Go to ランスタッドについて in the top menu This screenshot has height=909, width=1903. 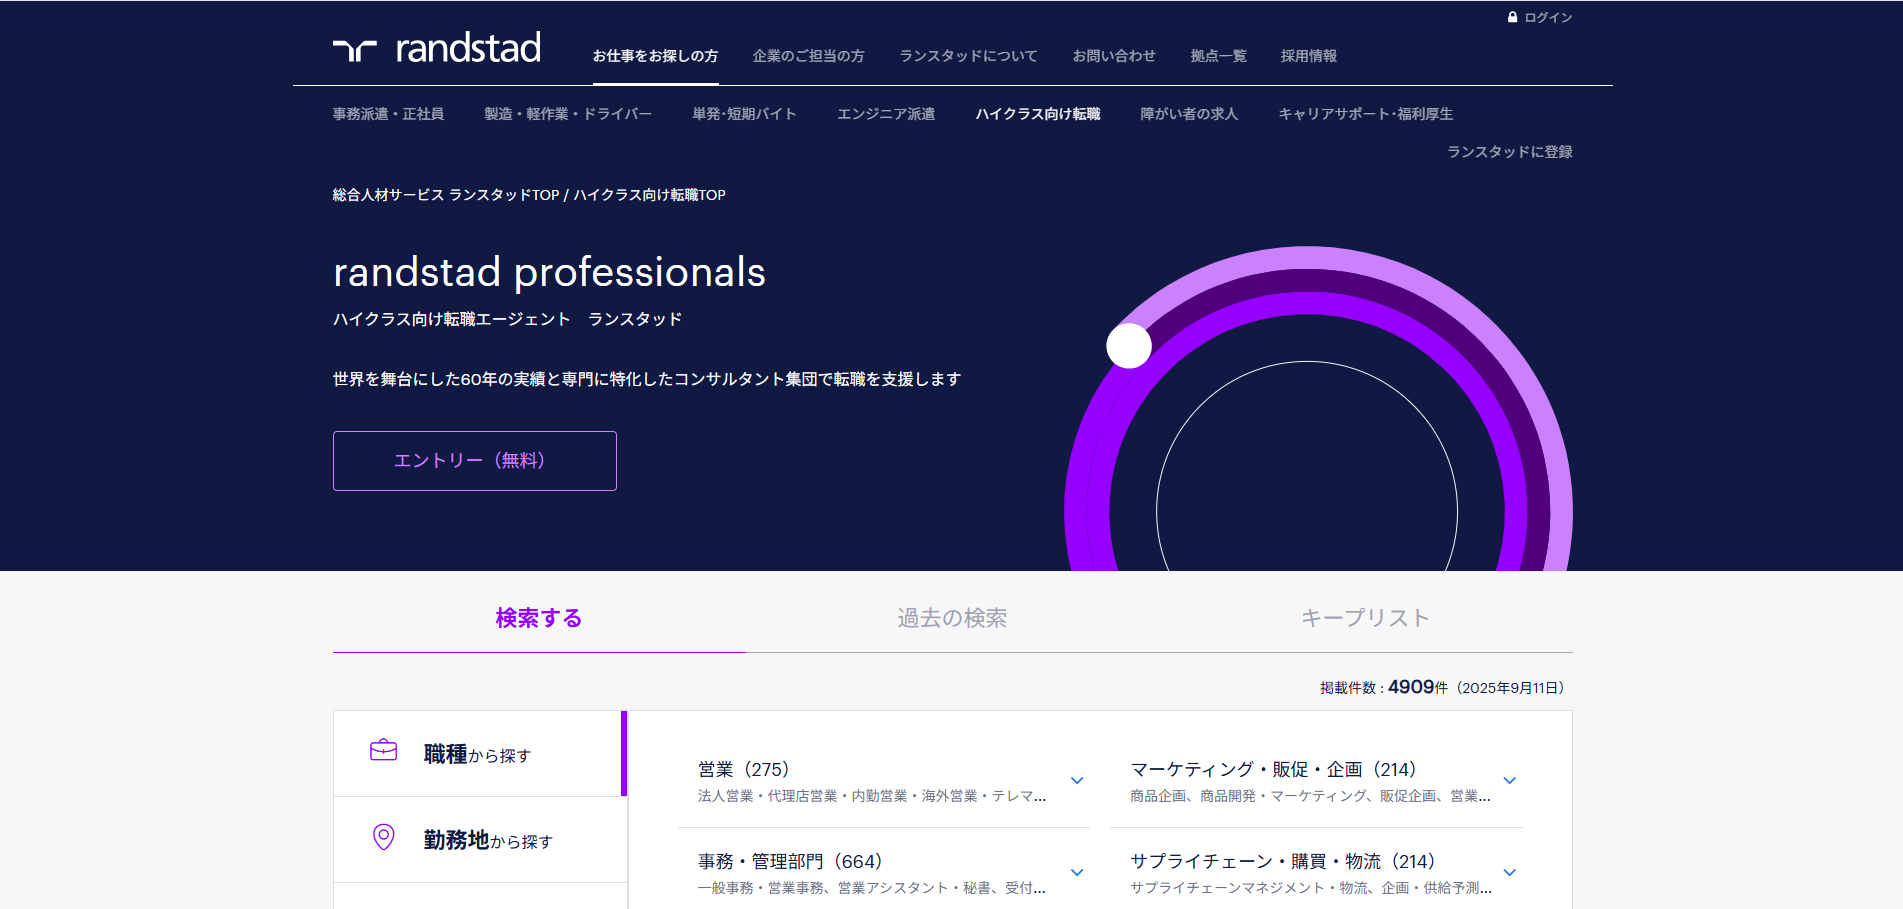pos(968,56)
